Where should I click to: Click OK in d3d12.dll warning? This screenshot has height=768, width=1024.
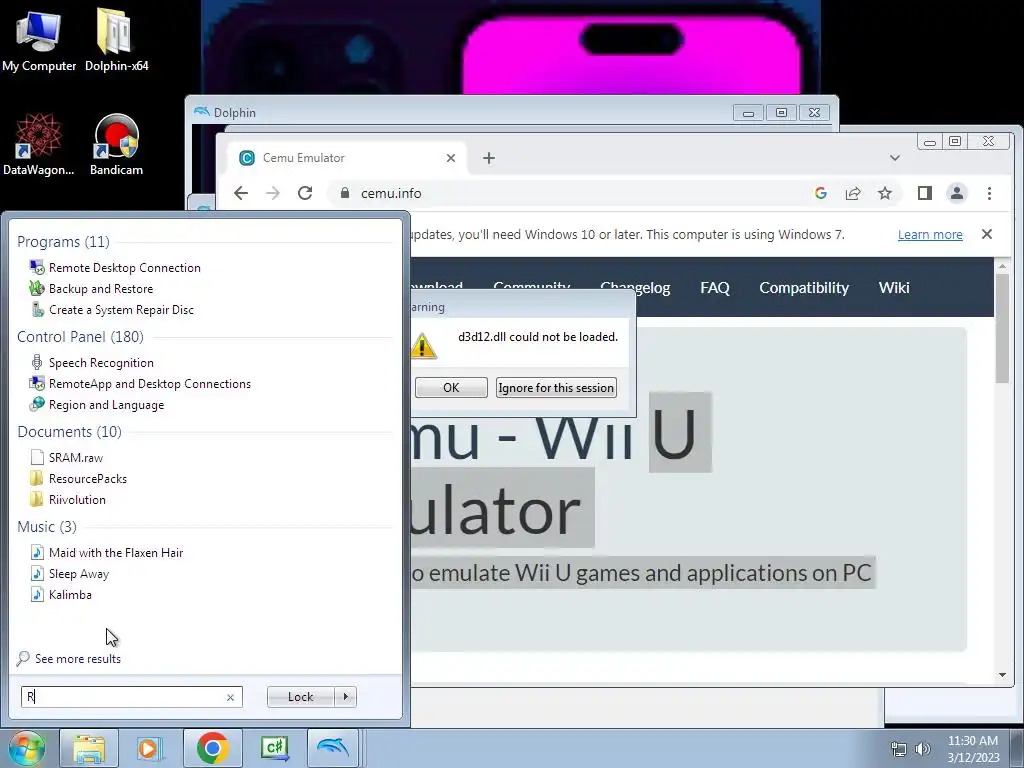point(451,387)
